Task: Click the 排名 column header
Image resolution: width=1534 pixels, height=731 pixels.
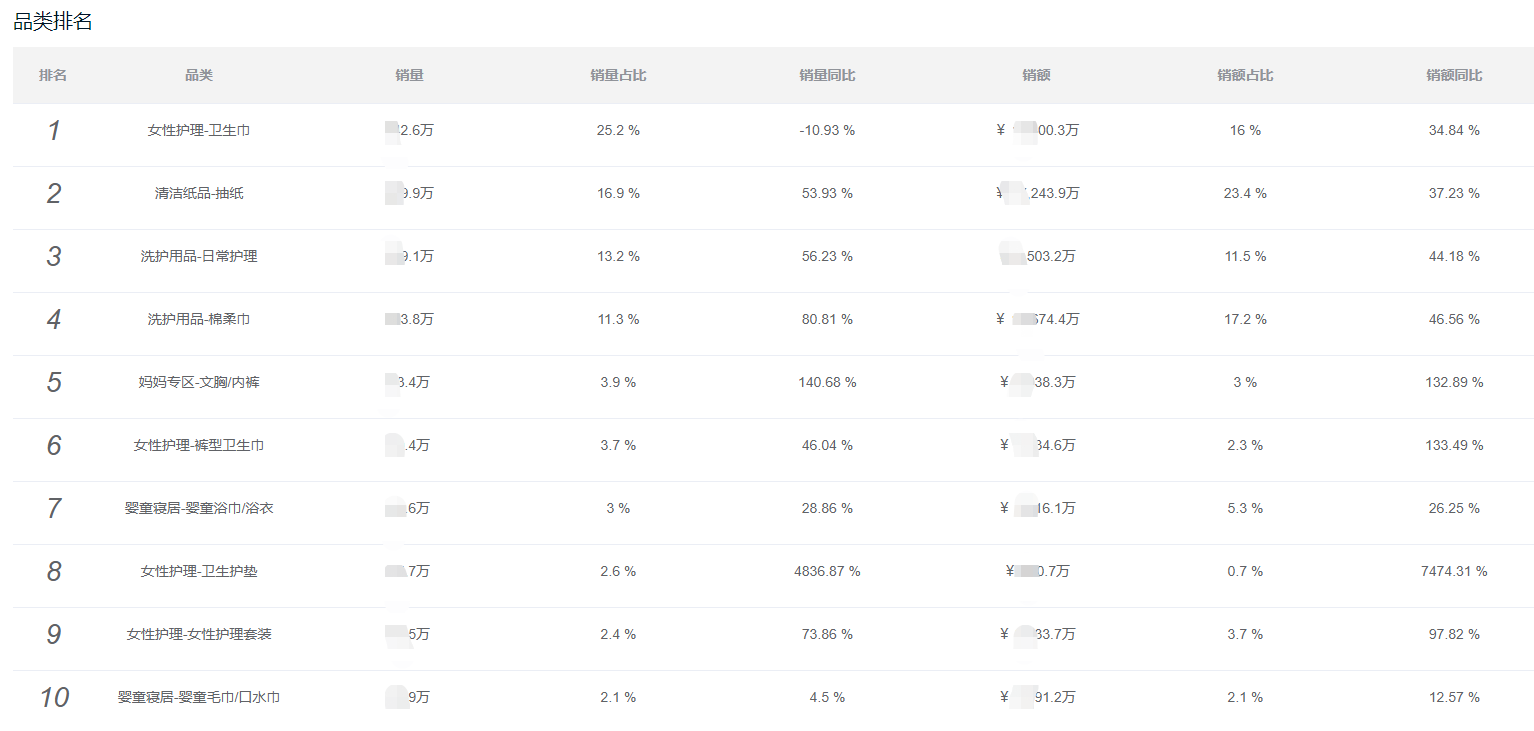Action: pos(53,75)
